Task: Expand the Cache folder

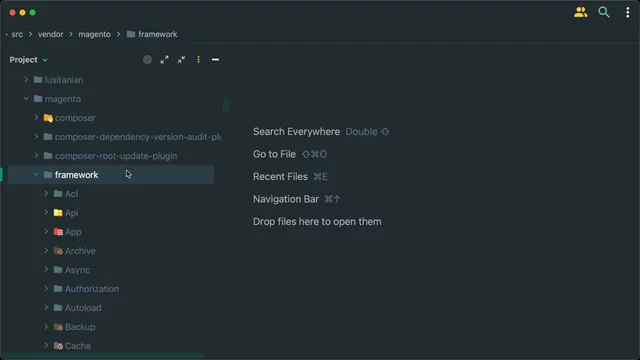Action: [x=46, y=346]
